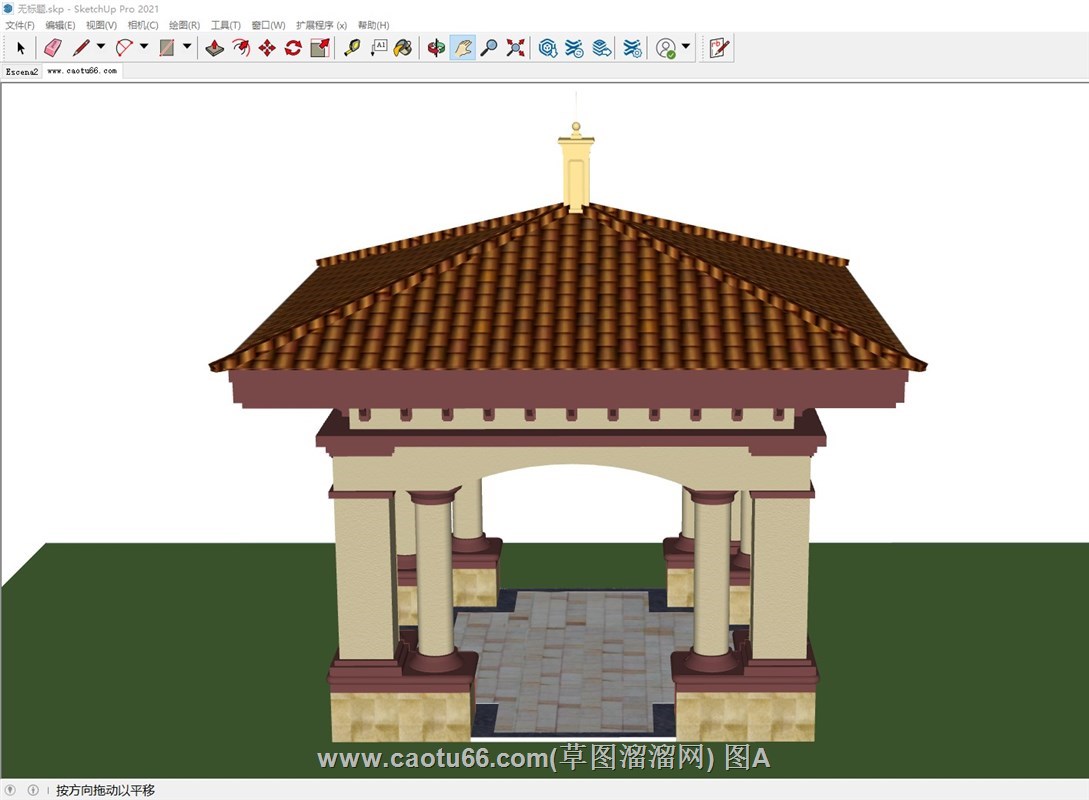Expand the user account dropdown arrow
Image resolution: width=1089 pixels, height=800 pixels.
[x=686, y=47]
